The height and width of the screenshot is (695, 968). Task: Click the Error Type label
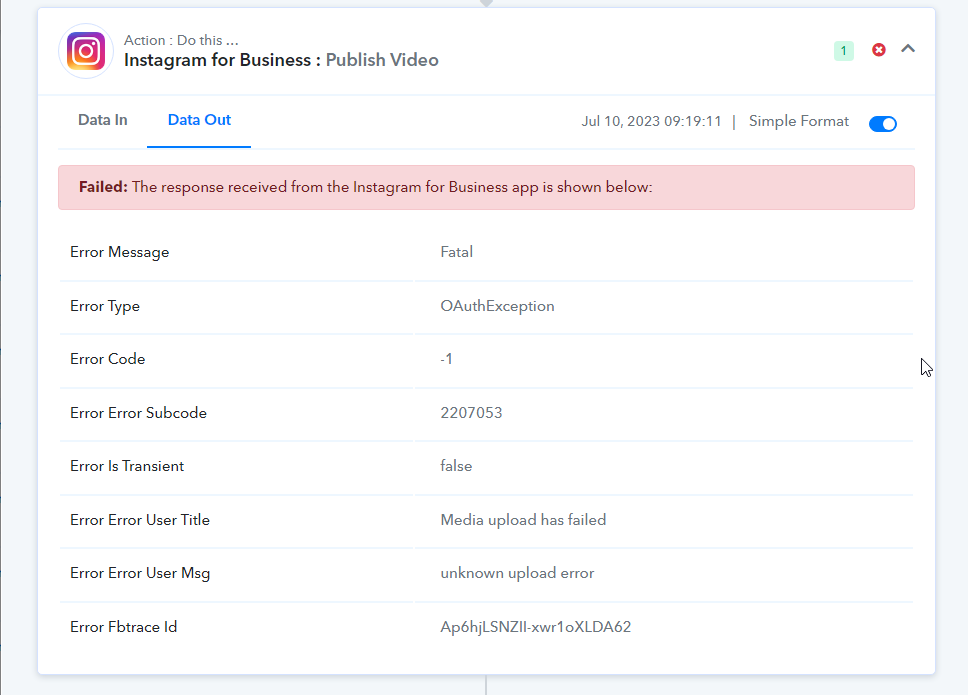[104, 306]
